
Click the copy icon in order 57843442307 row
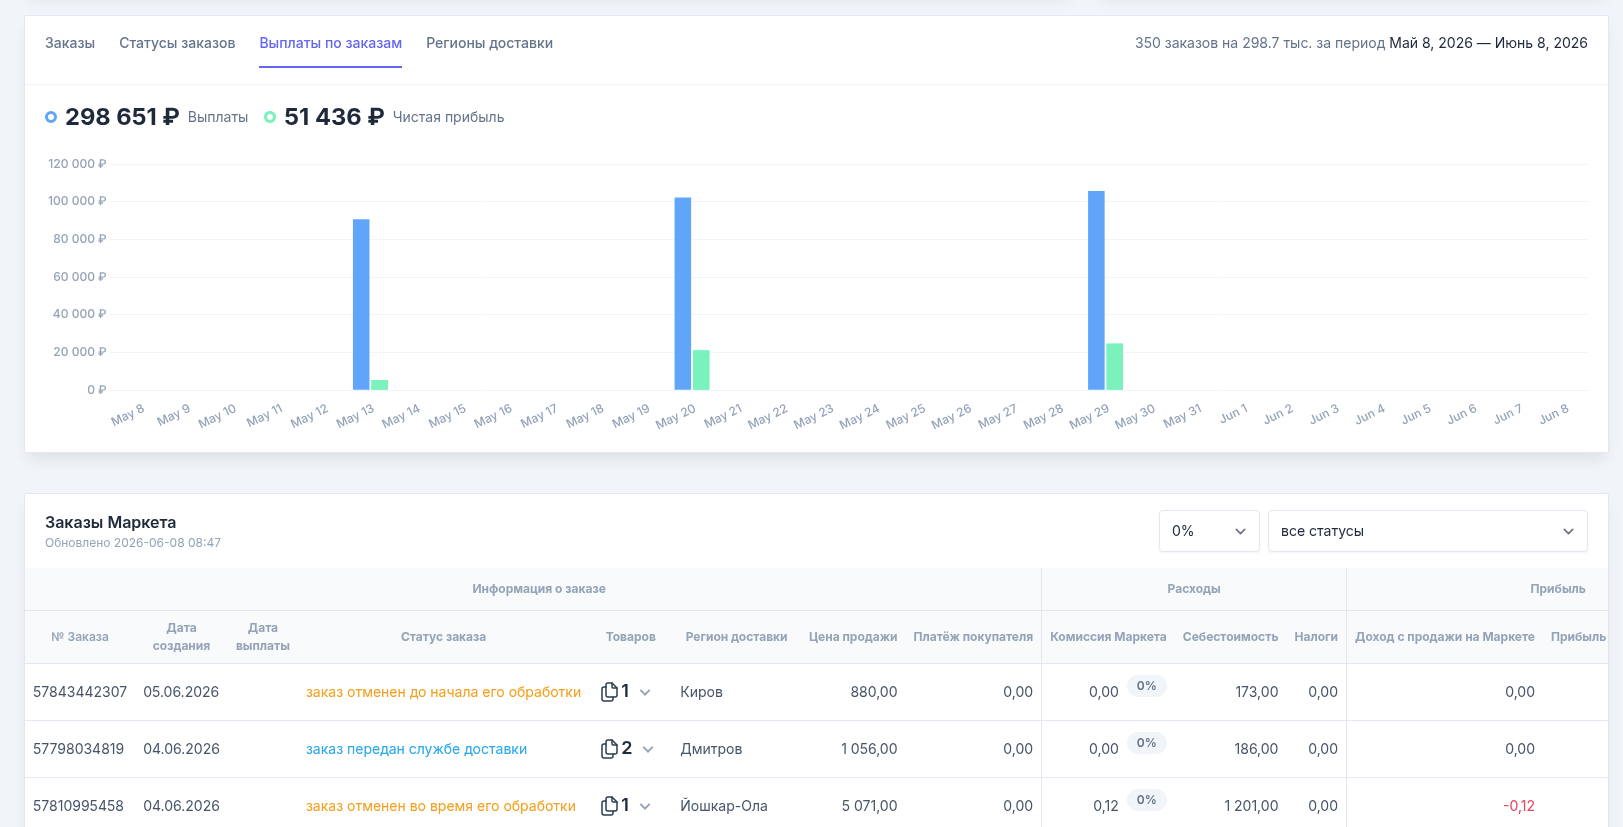(609, 692)
